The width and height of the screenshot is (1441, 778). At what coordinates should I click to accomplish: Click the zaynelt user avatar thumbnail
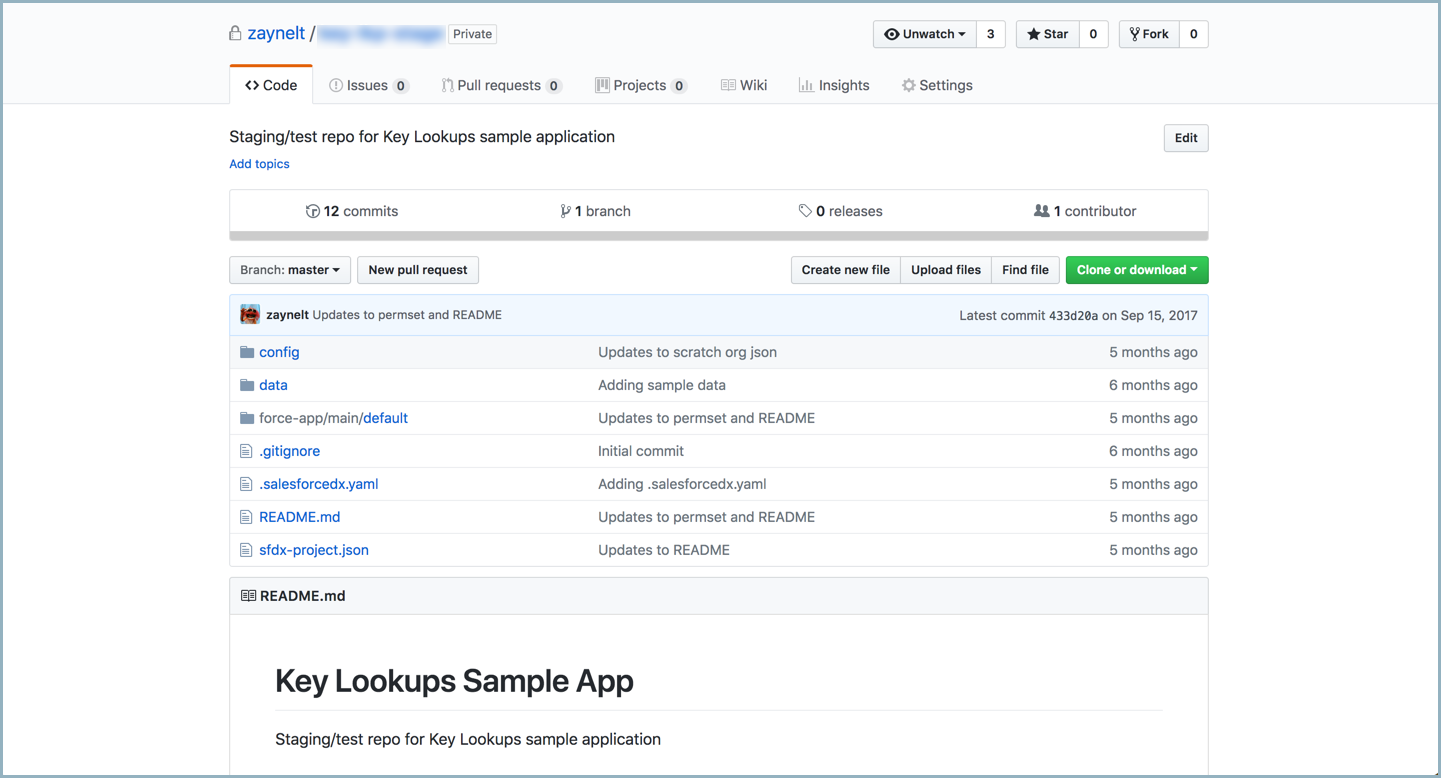point(250,315)
